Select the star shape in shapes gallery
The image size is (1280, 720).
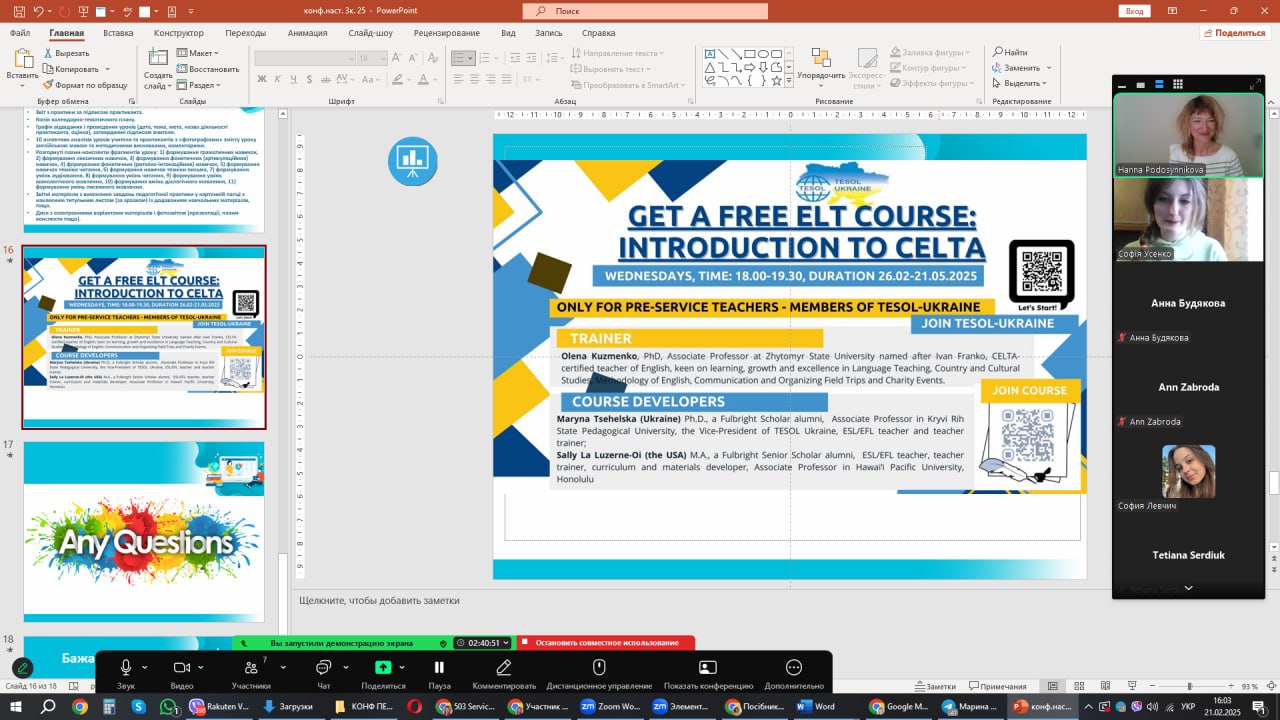click(x=776, y=81)
